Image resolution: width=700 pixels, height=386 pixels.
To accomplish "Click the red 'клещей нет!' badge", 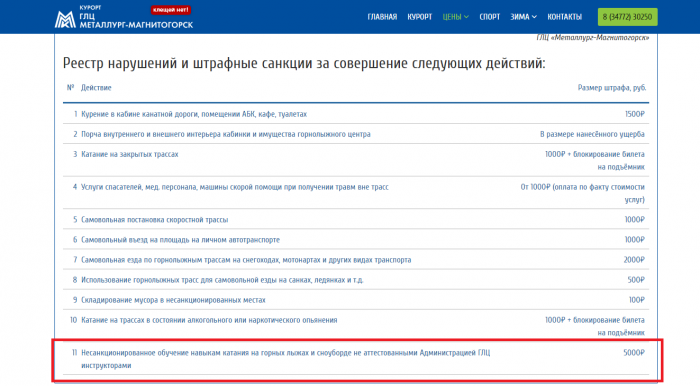I will [171, 9].
